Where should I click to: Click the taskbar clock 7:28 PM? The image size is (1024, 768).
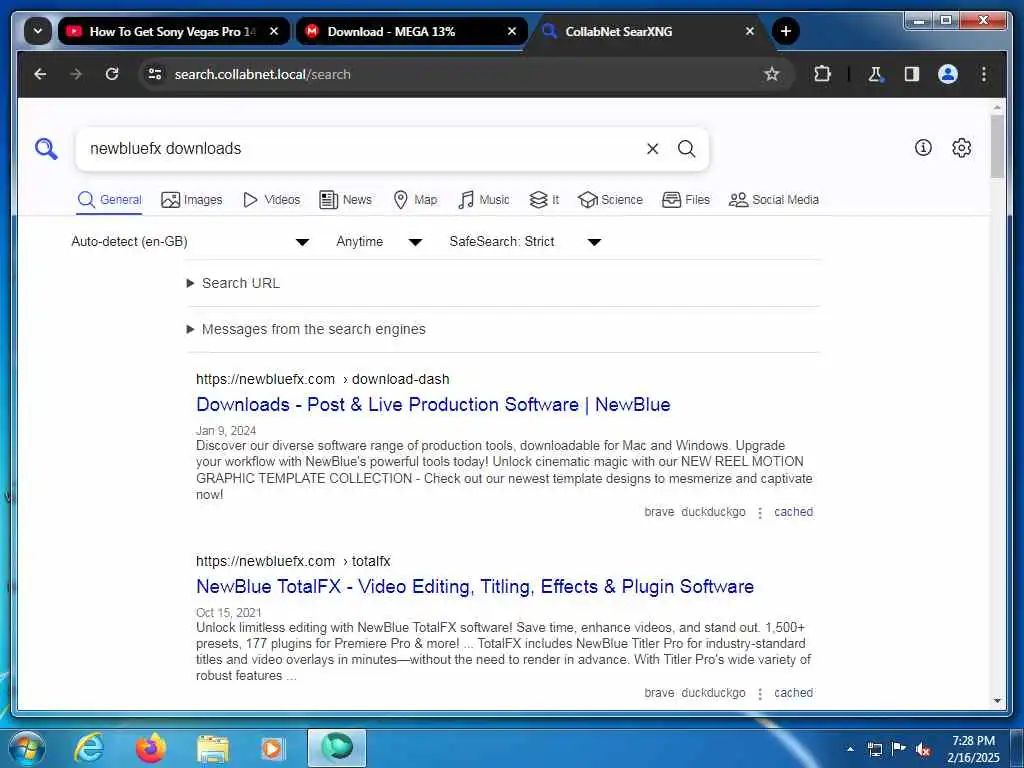973,749
